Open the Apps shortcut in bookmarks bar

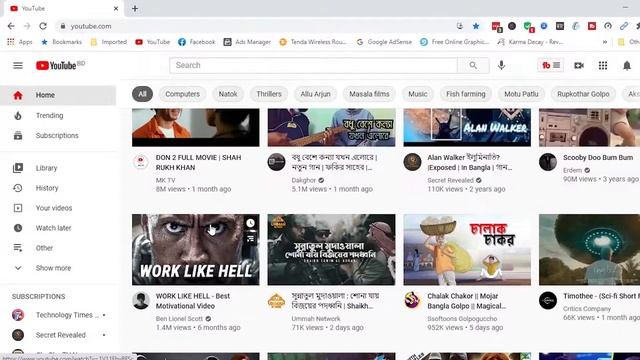(x=20, y=42)
